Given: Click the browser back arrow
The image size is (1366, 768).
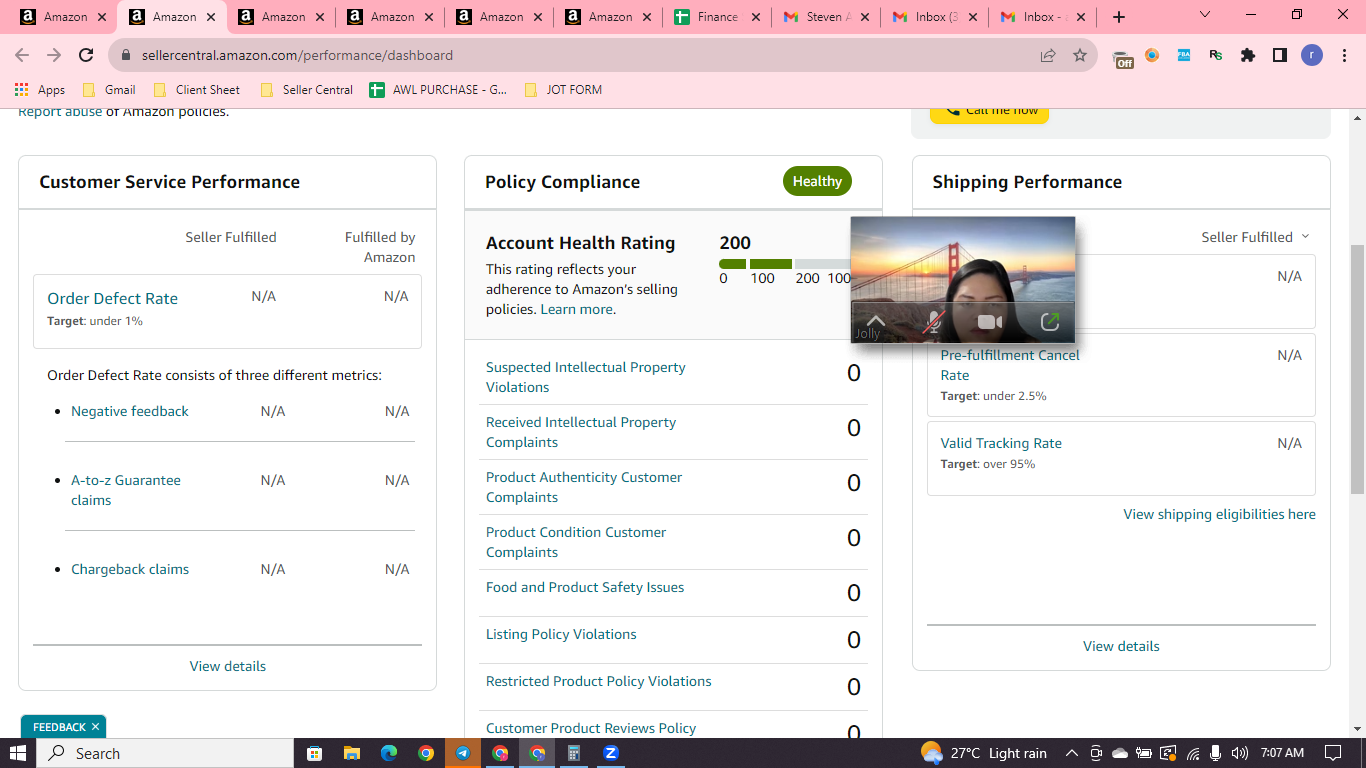Looking at the screenshot, I should (x=22, y=55).
